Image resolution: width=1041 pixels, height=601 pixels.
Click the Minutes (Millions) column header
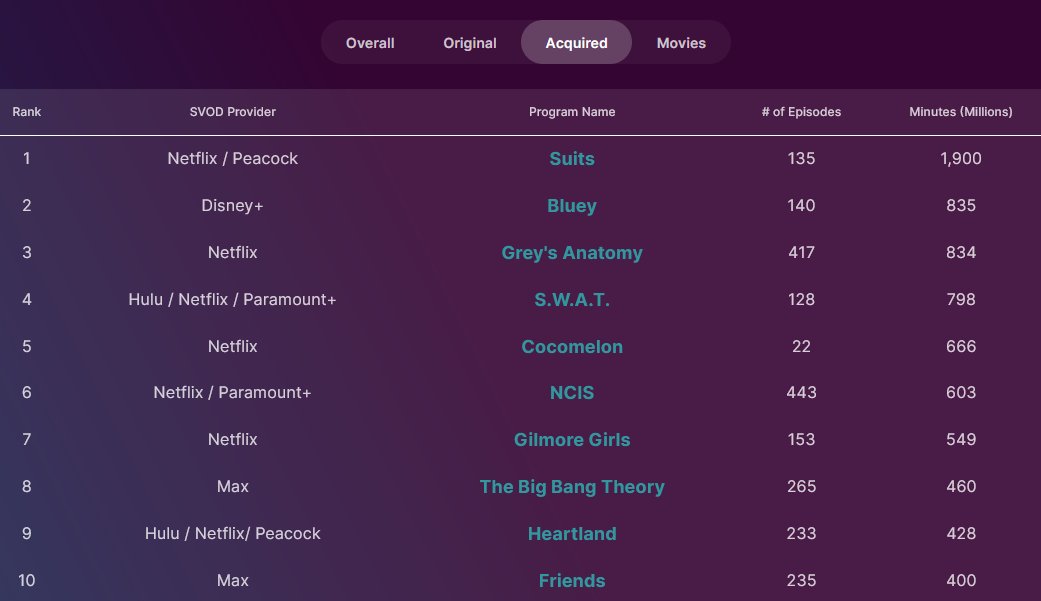coord(960,112)
